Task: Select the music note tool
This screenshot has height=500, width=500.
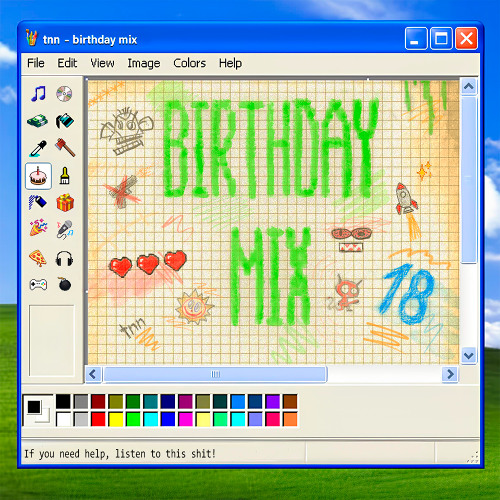Action: pyautogui.click(x=38, y=94)
